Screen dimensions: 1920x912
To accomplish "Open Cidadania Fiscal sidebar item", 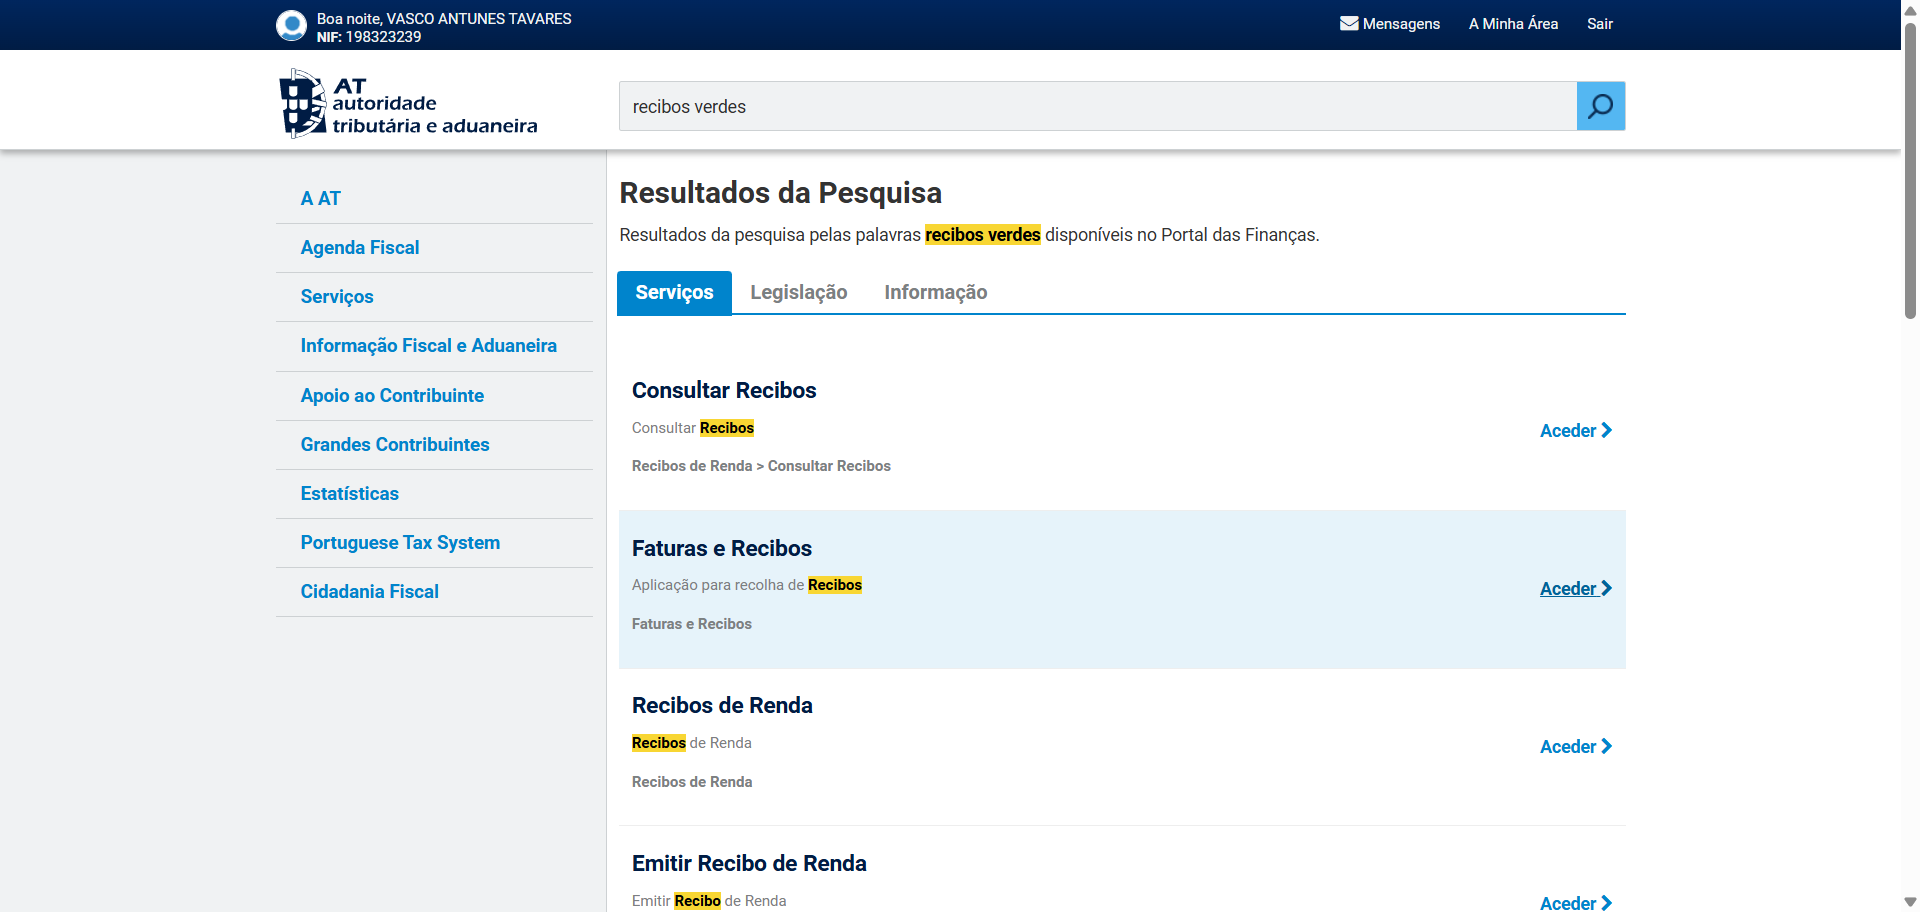I will tap(370, 592).
